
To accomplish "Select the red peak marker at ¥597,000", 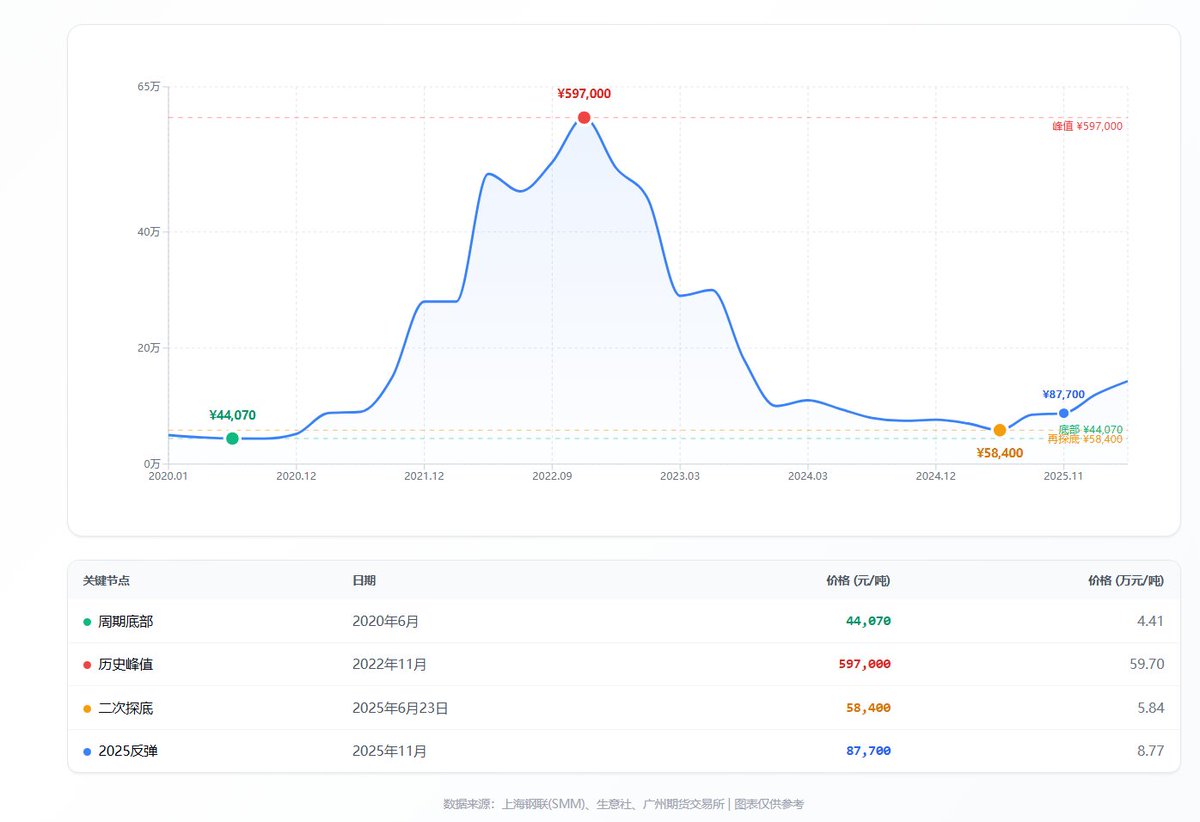I will point(585,117).
